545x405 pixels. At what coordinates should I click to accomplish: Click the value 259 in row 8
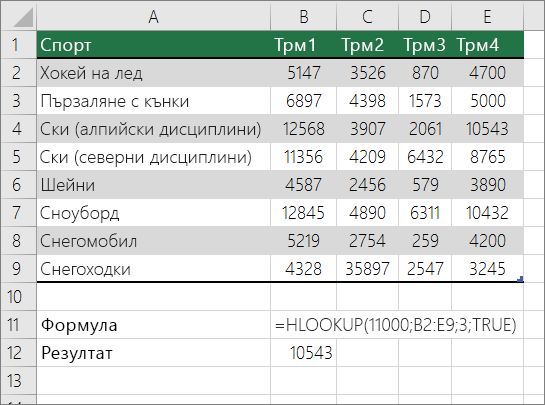tap(425, 241)
